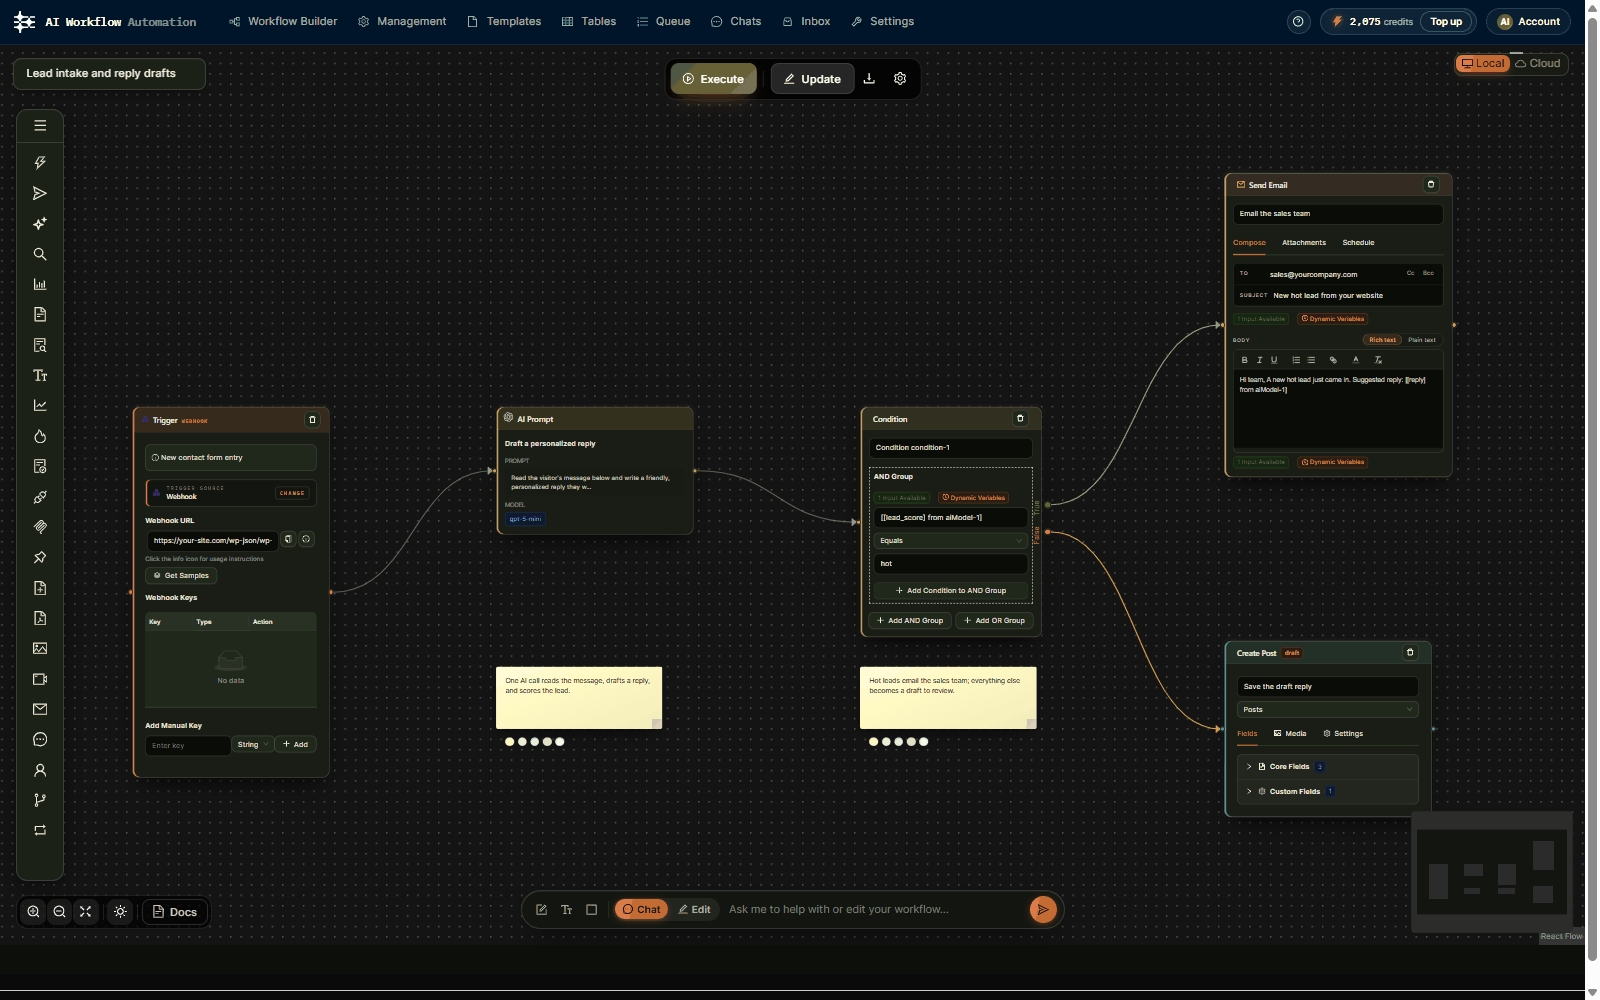The image size is (1600, 1000).
Task: Go to Templates
Action: (x=504, y=21)
